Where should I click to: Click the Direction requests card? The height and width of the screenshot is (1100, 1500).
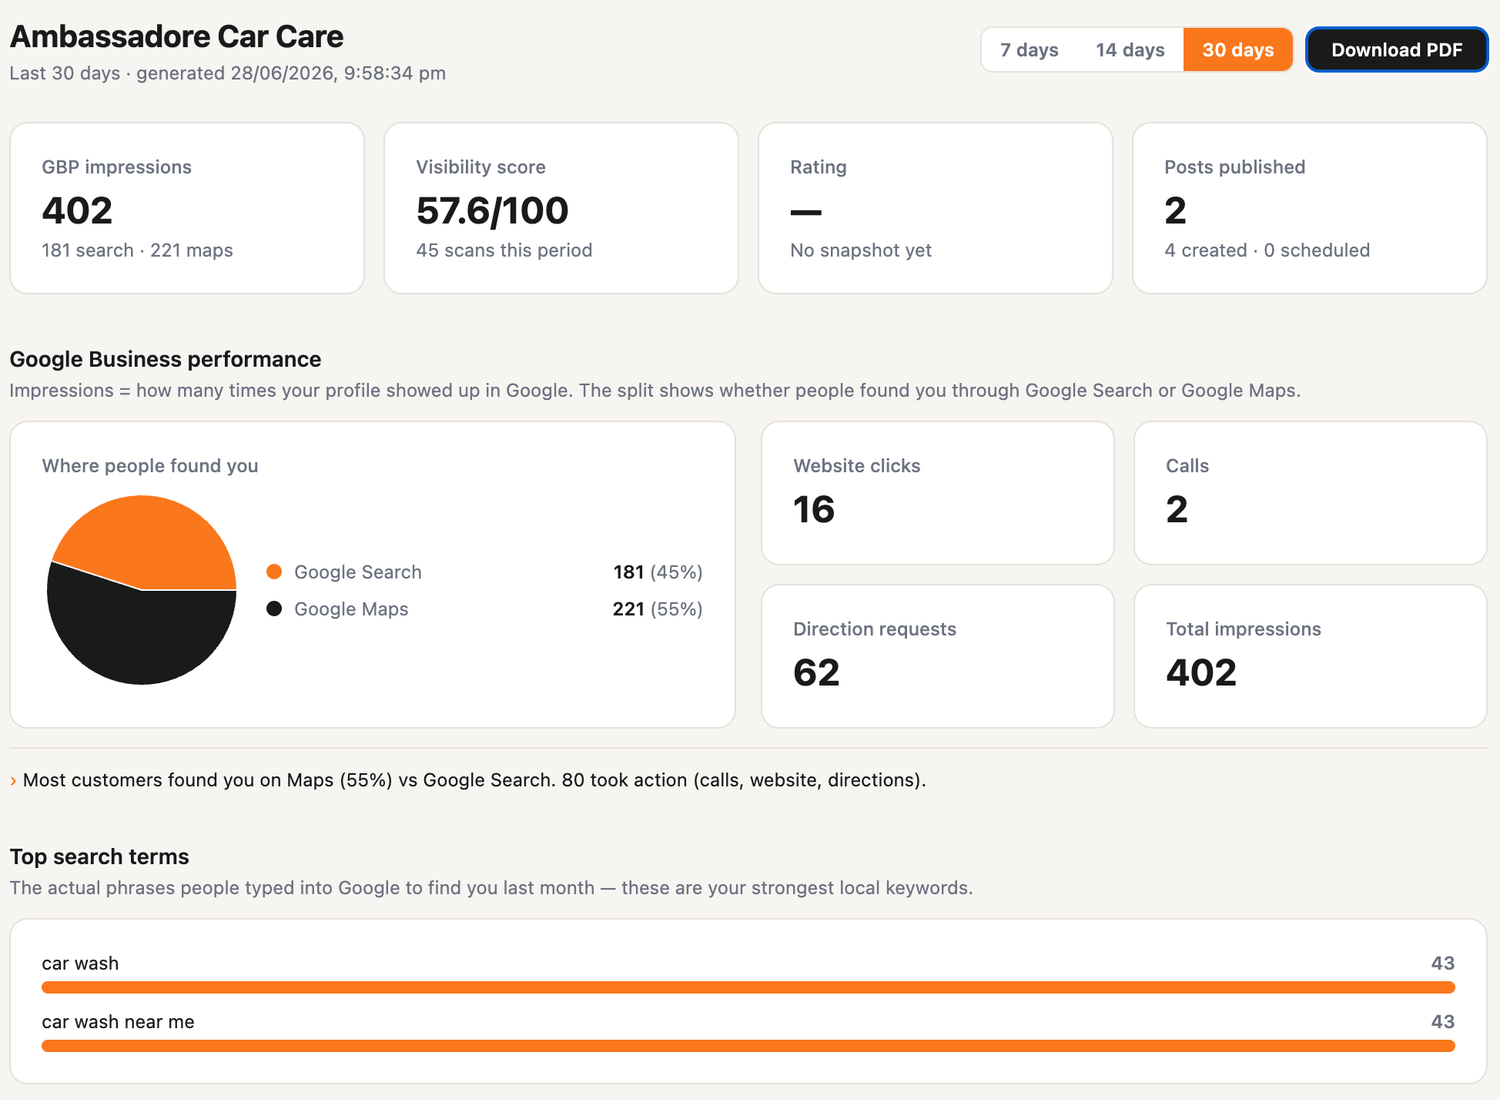point(937,656)
